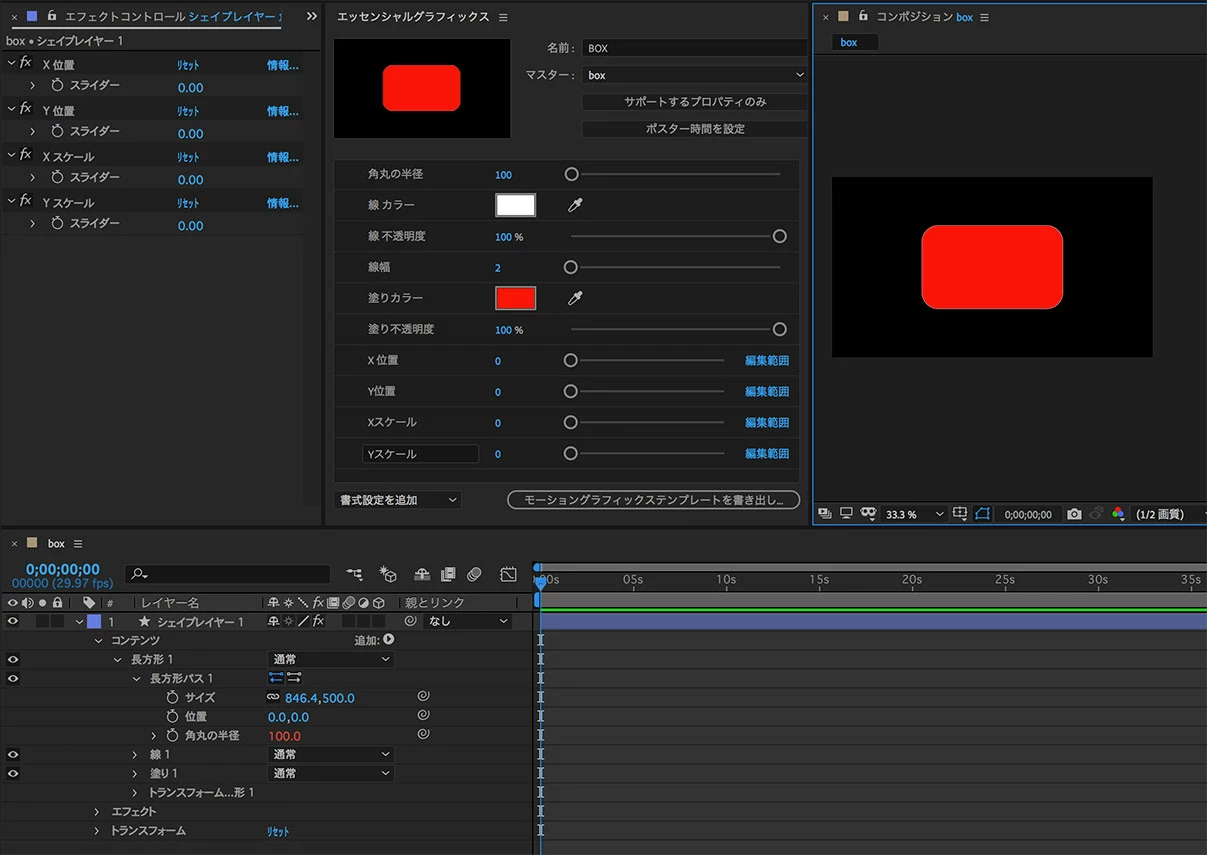Open the graph editor icon in timeline
This screenshot has height=855, width=1207.
coord(509,574)
